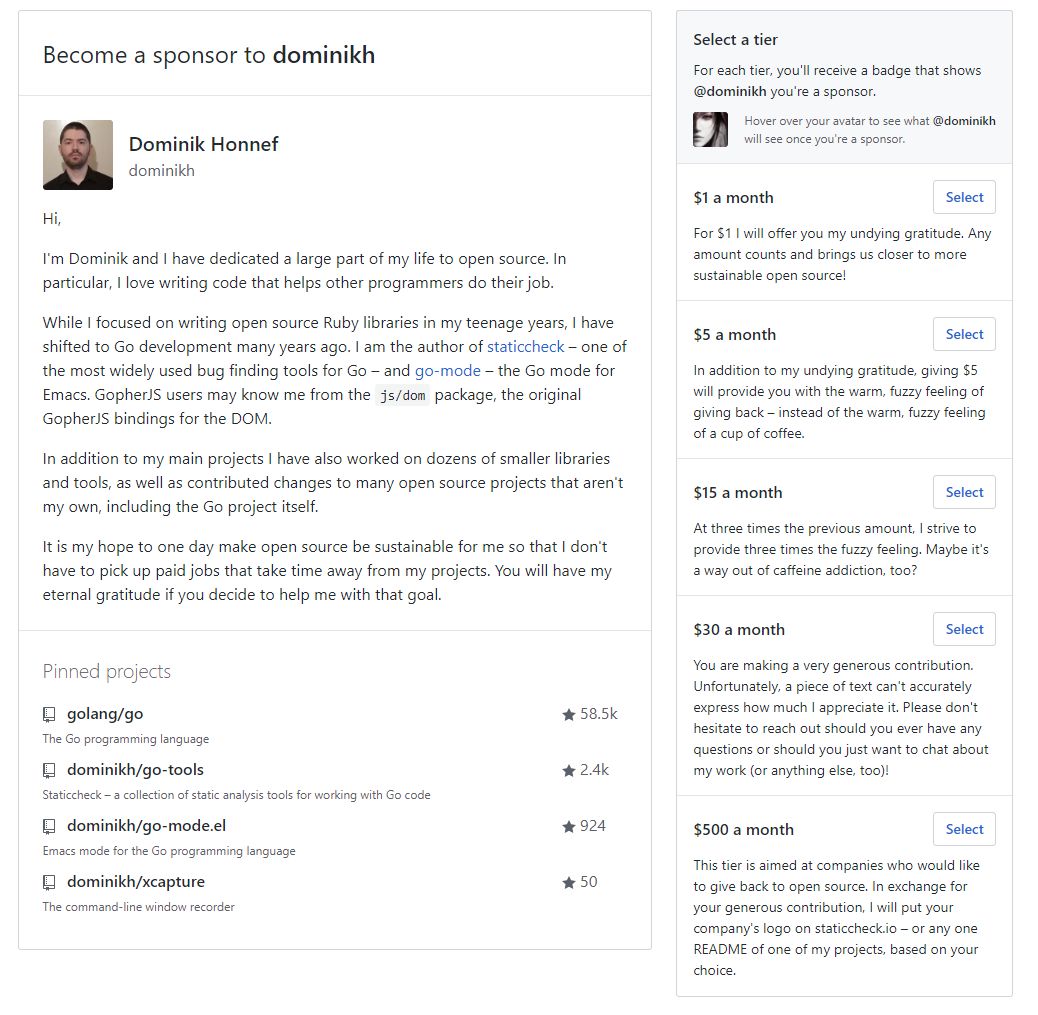
Task: Select the $5 a month tier
Action: coord(964,334)
